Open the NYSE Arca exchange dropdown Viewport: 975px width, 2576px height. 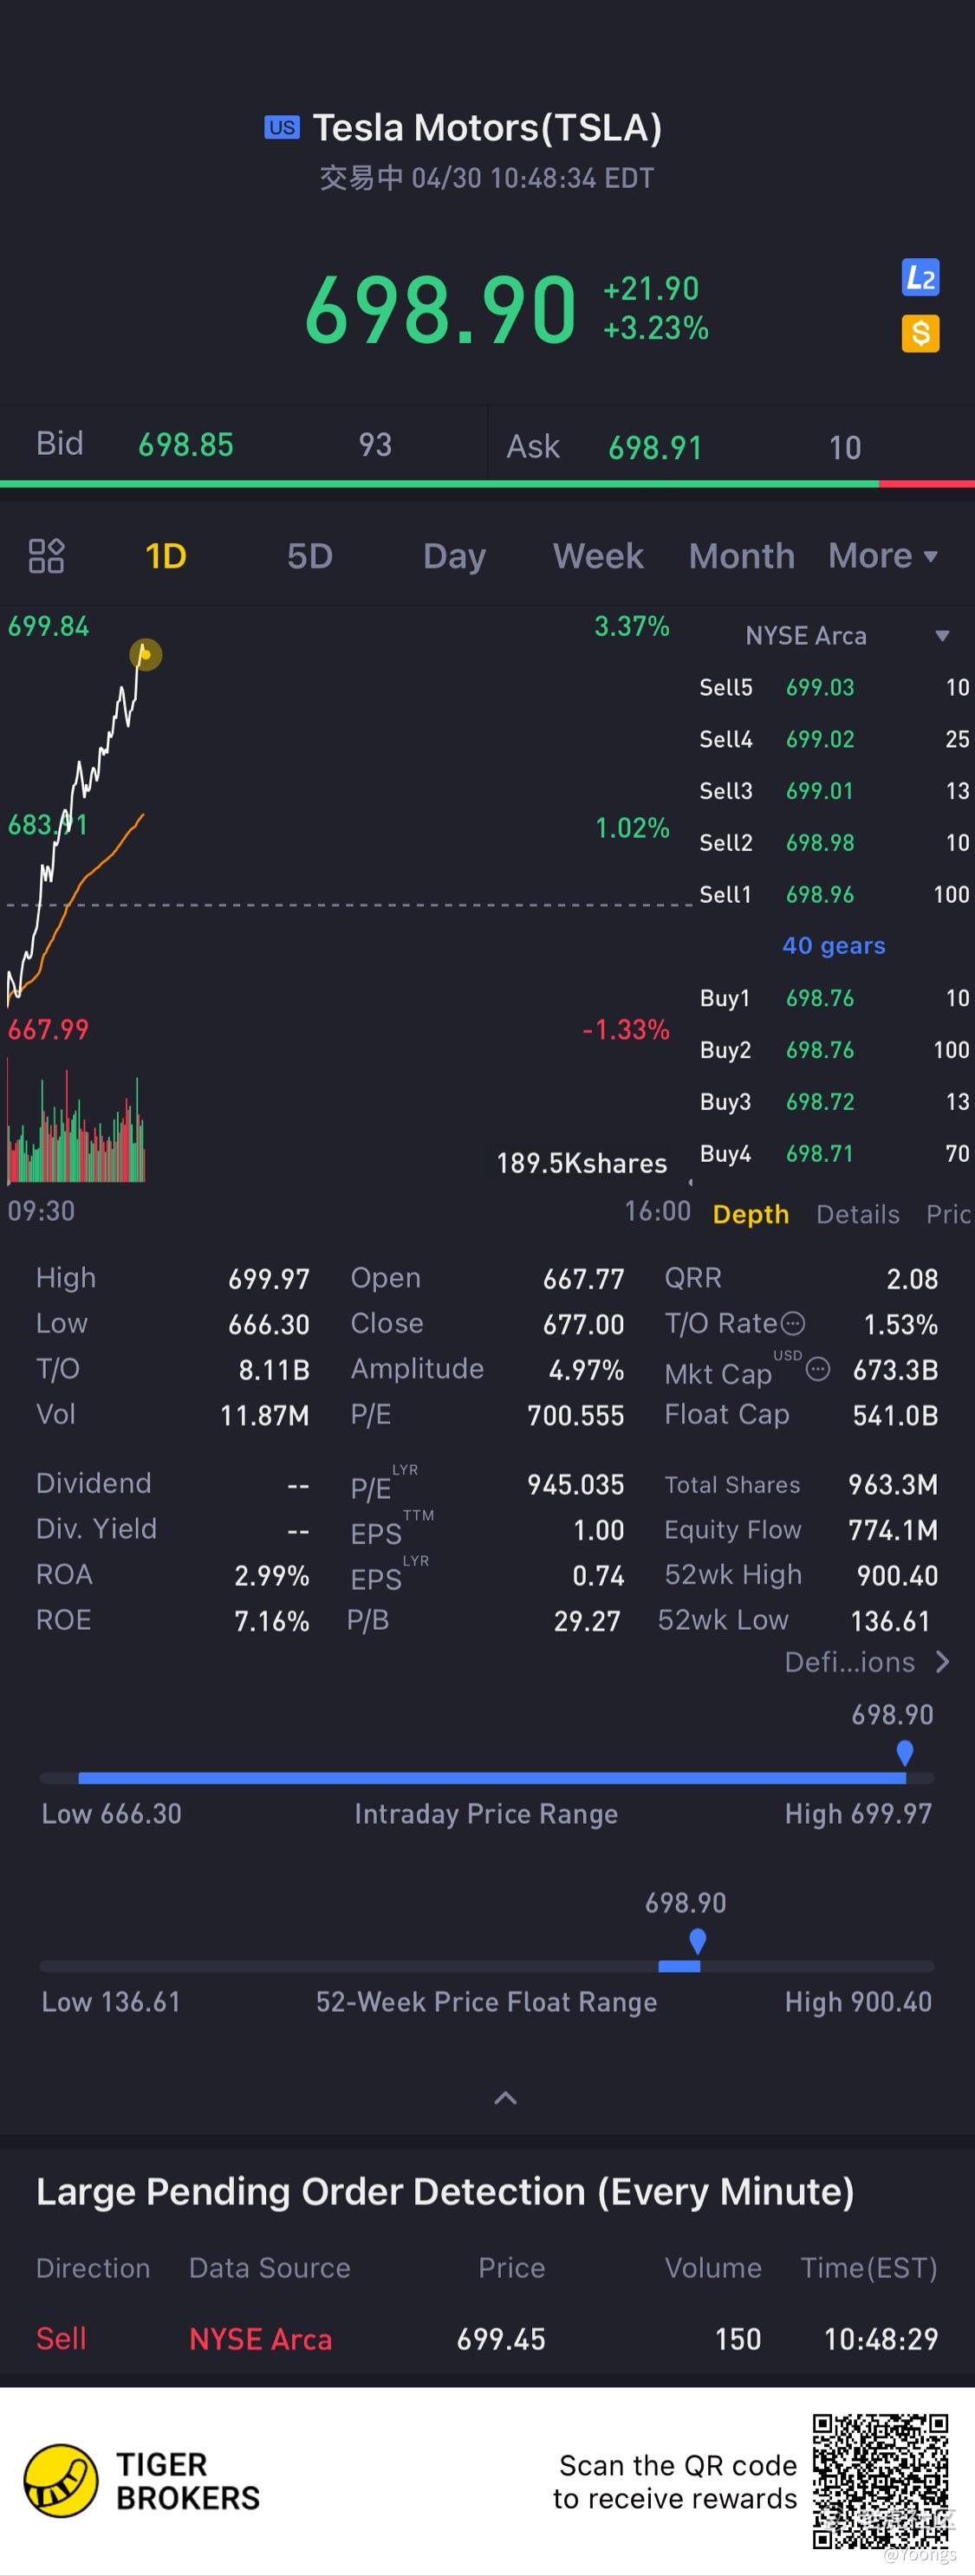tap(847, 636)
